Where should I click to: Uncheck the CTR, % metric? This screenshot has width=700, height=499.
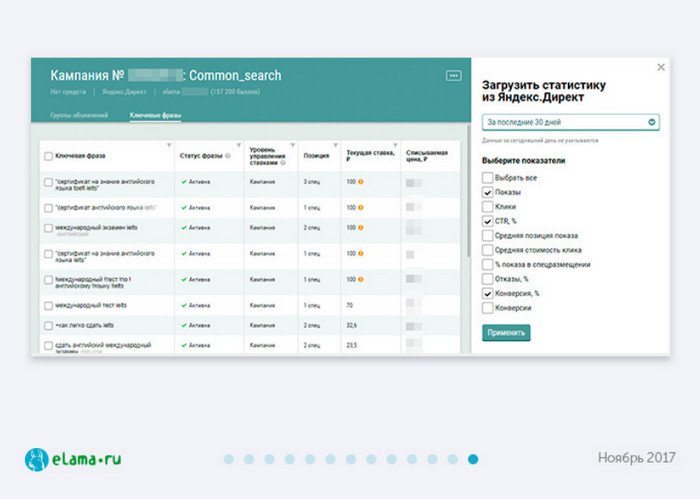pyautogui.click(x=488, y=221)
